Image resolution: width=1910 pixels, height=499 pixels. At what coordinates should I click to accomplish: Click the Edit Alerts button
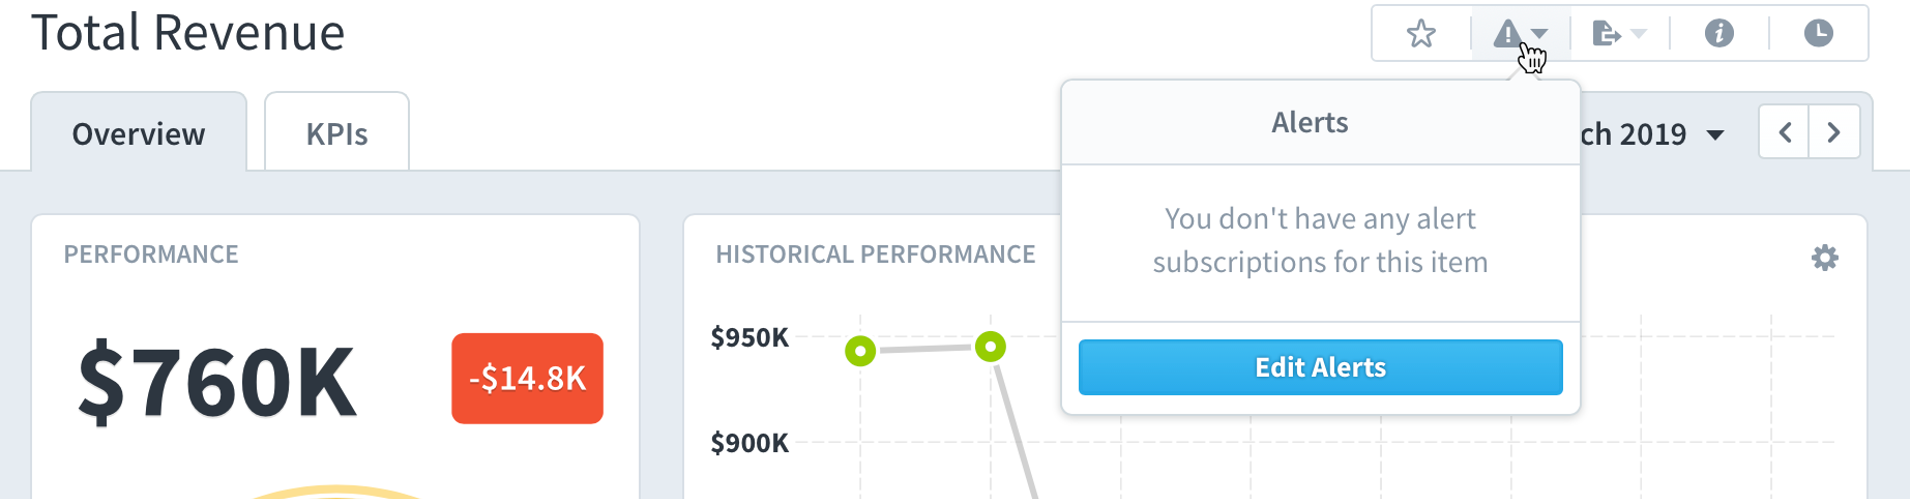[1320, 367]
